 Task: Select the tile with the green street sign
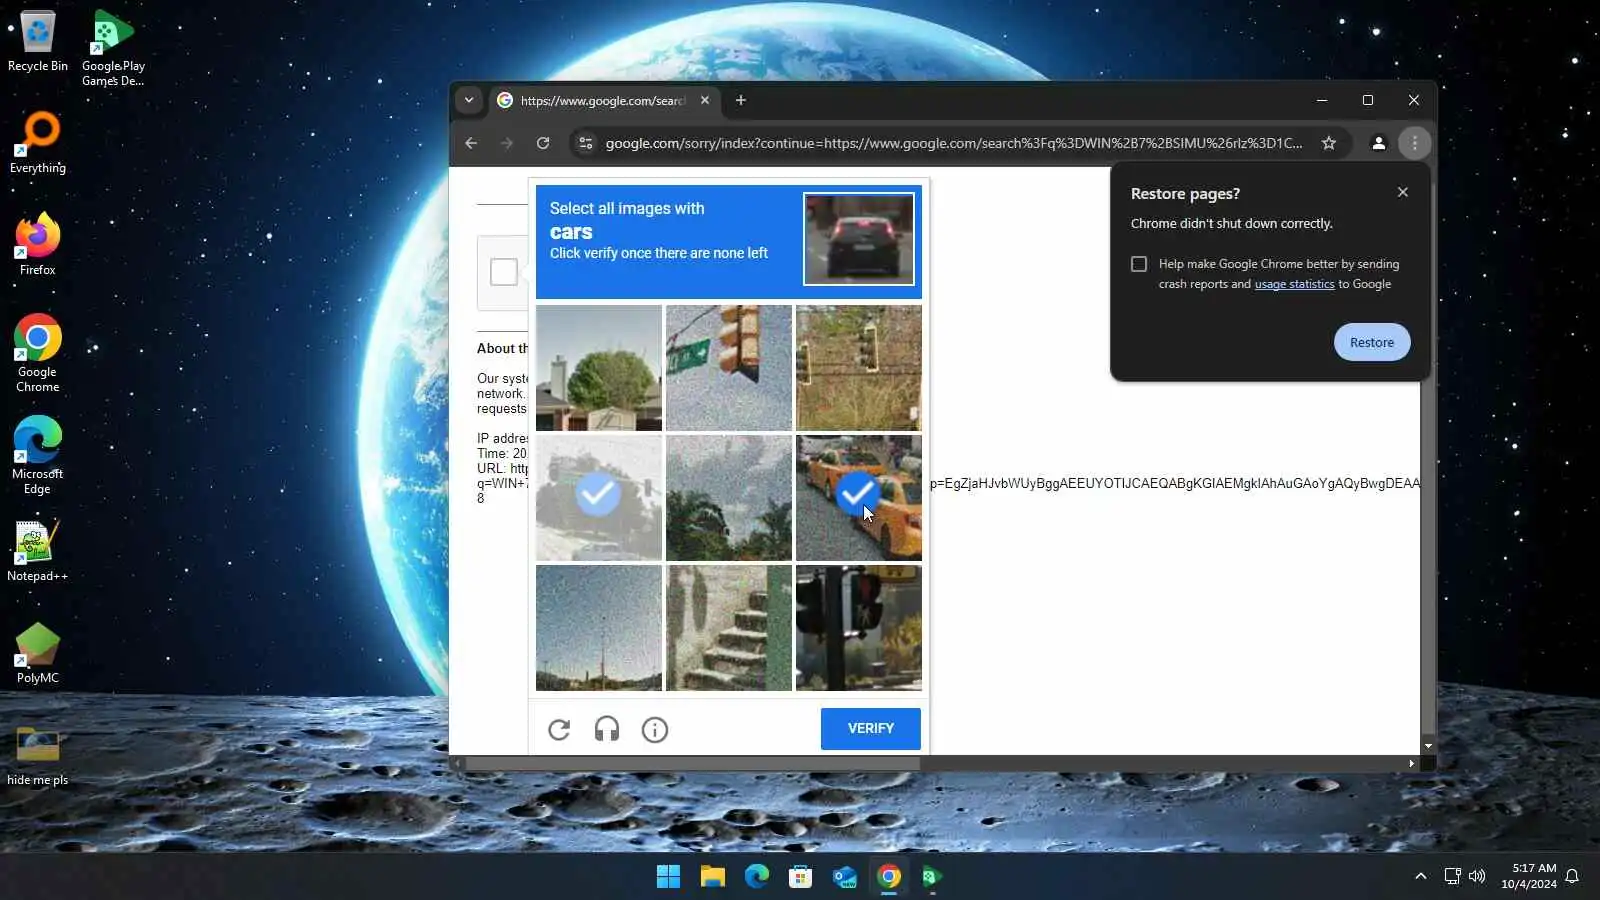coord(729,368)
